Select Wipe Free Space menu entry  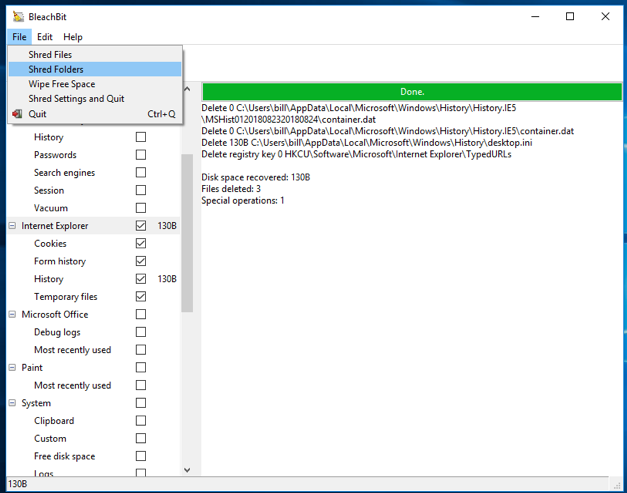click(62, 84)
